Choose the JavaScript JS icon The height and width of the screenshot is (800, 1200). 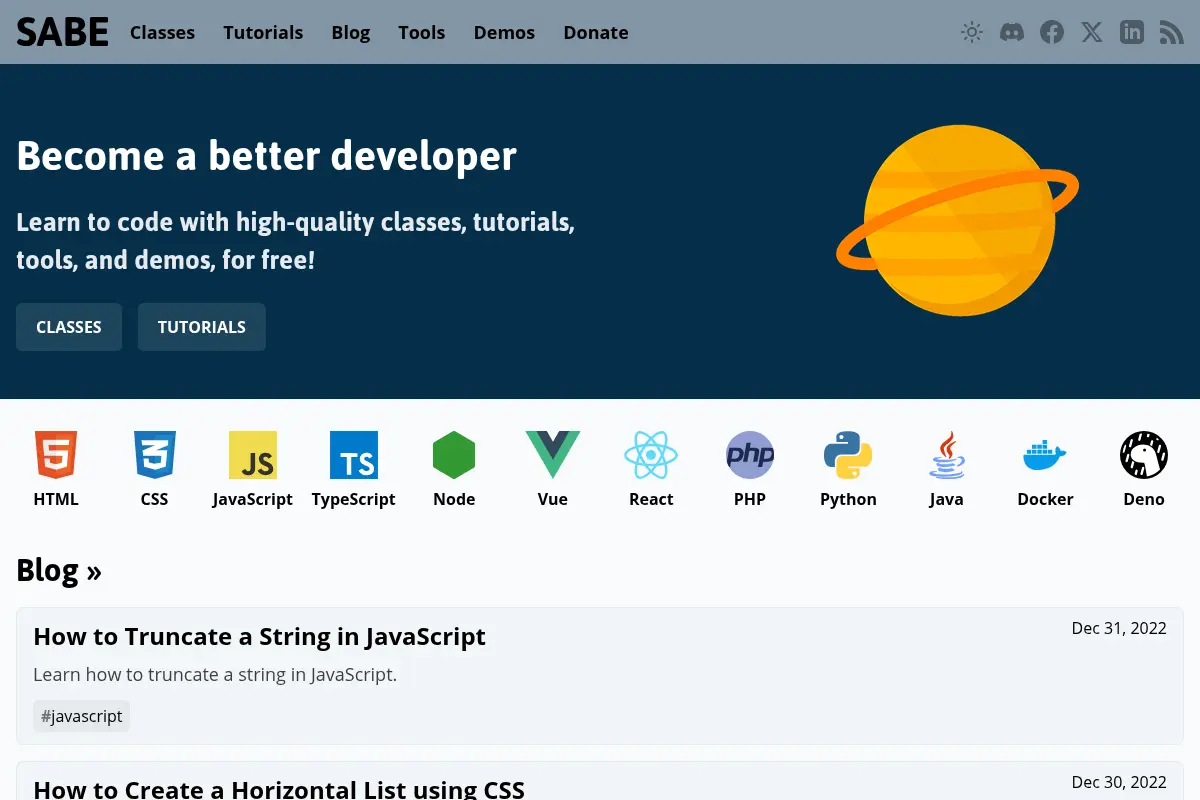(253, 455)
